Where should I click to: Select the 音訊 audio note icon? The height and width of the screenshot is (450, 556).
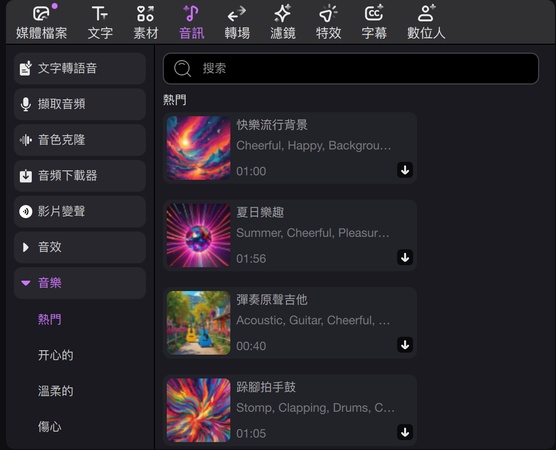point(191,13)
